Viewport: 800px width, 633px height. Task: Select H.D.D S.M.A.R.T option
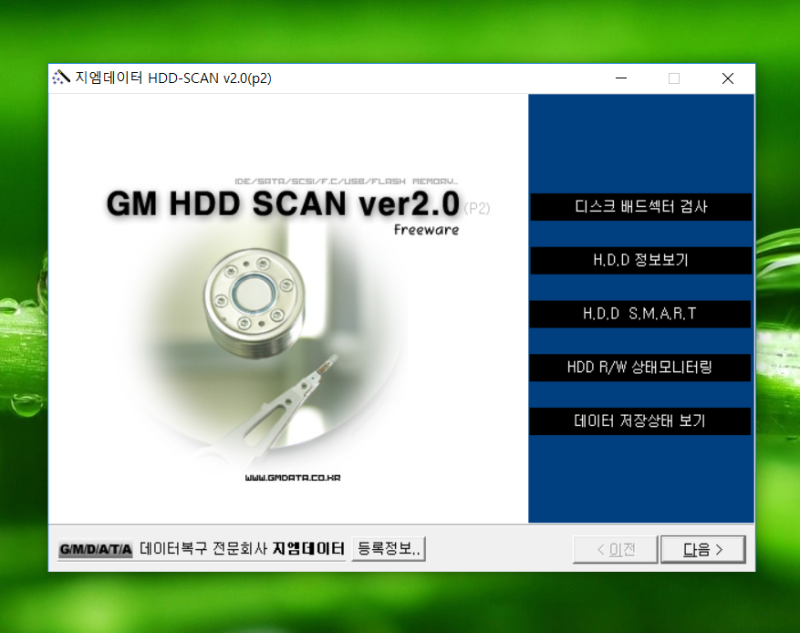(x=640, y=314)
